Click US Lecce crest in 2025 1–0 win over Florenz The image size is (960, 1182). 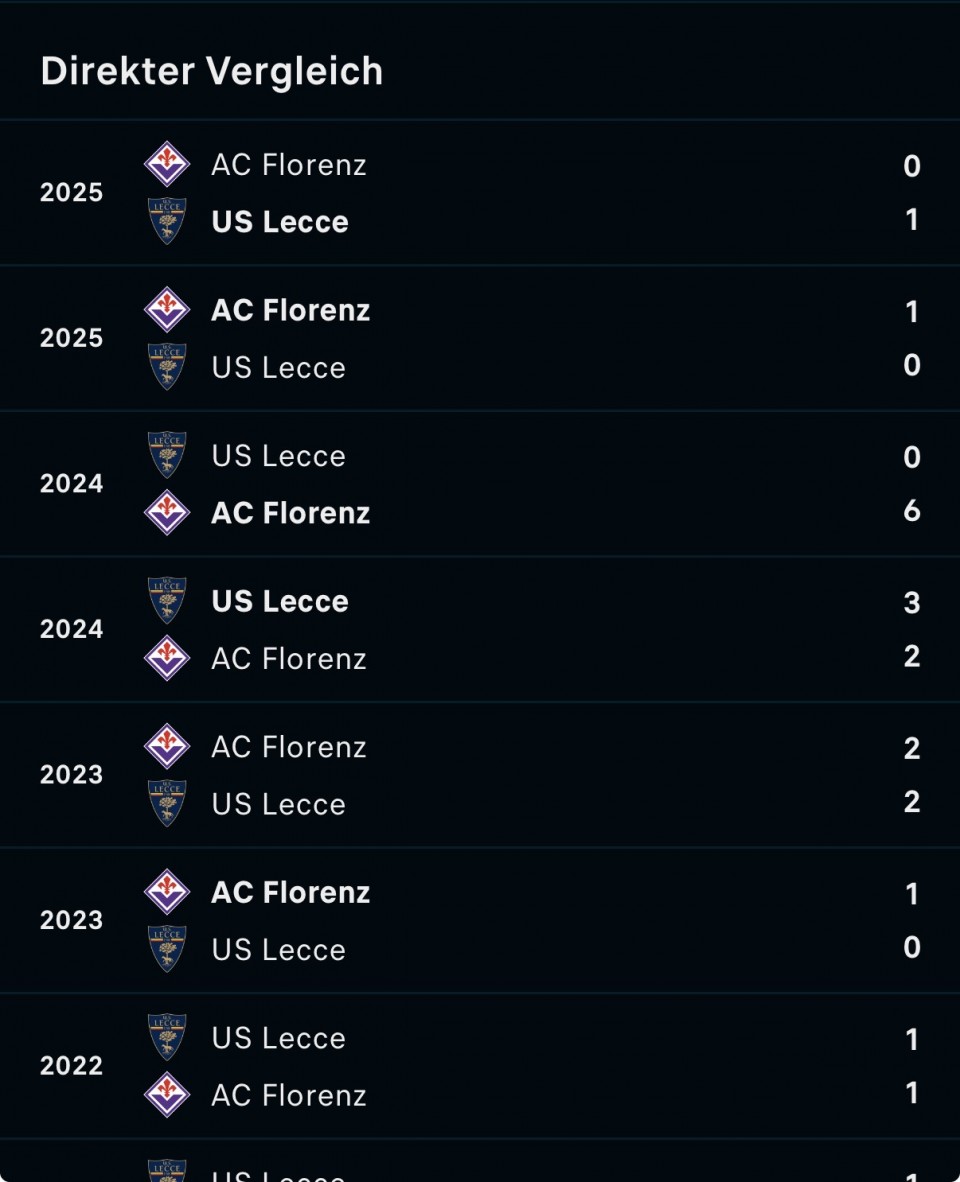pos(167,221)
